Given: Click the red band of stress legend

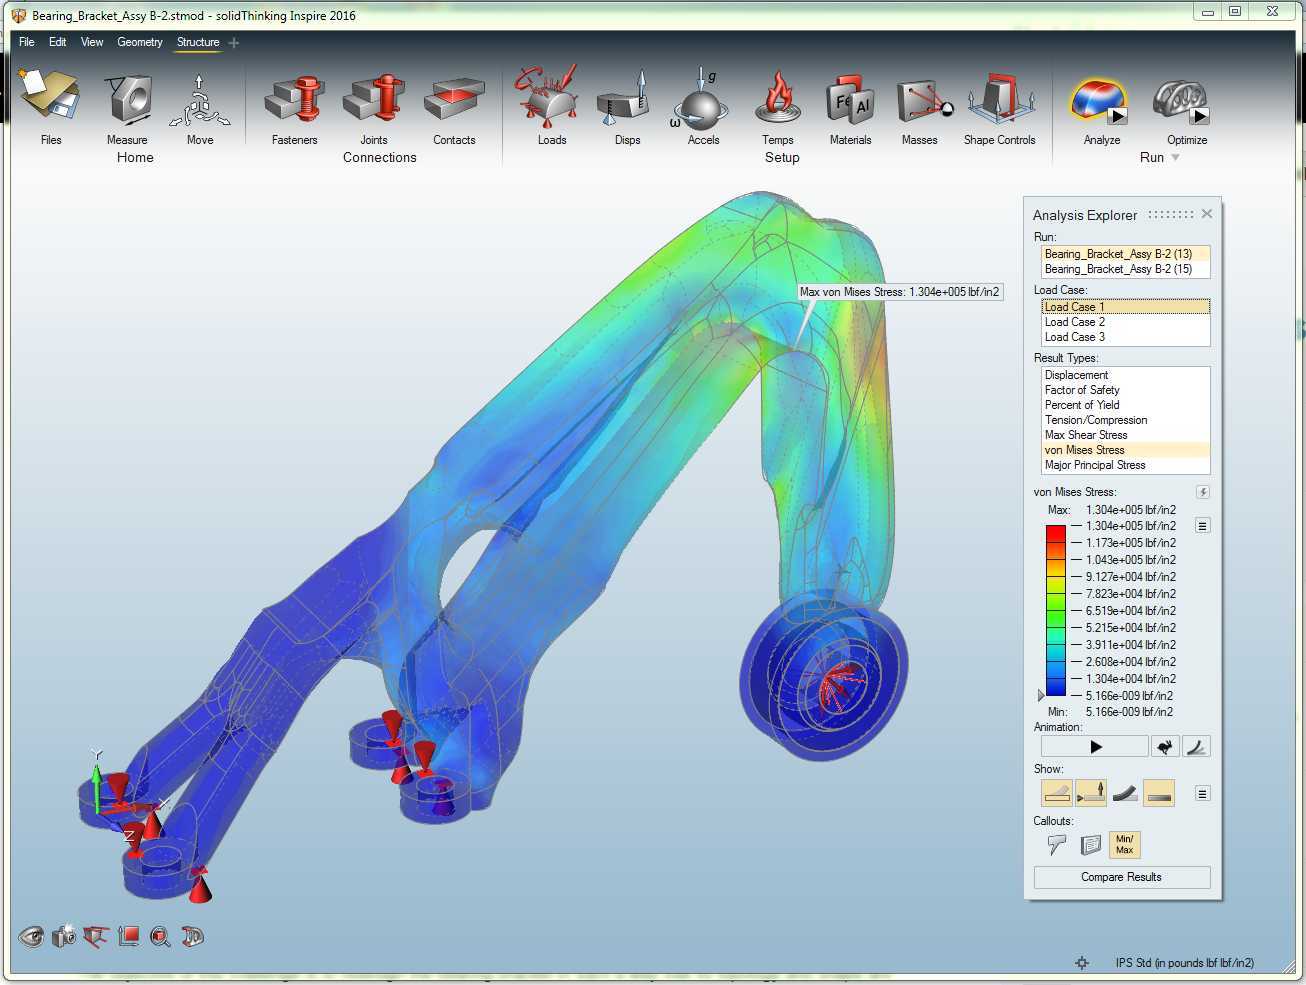Looking at the screenshot, I should [x=1055, y=534].
